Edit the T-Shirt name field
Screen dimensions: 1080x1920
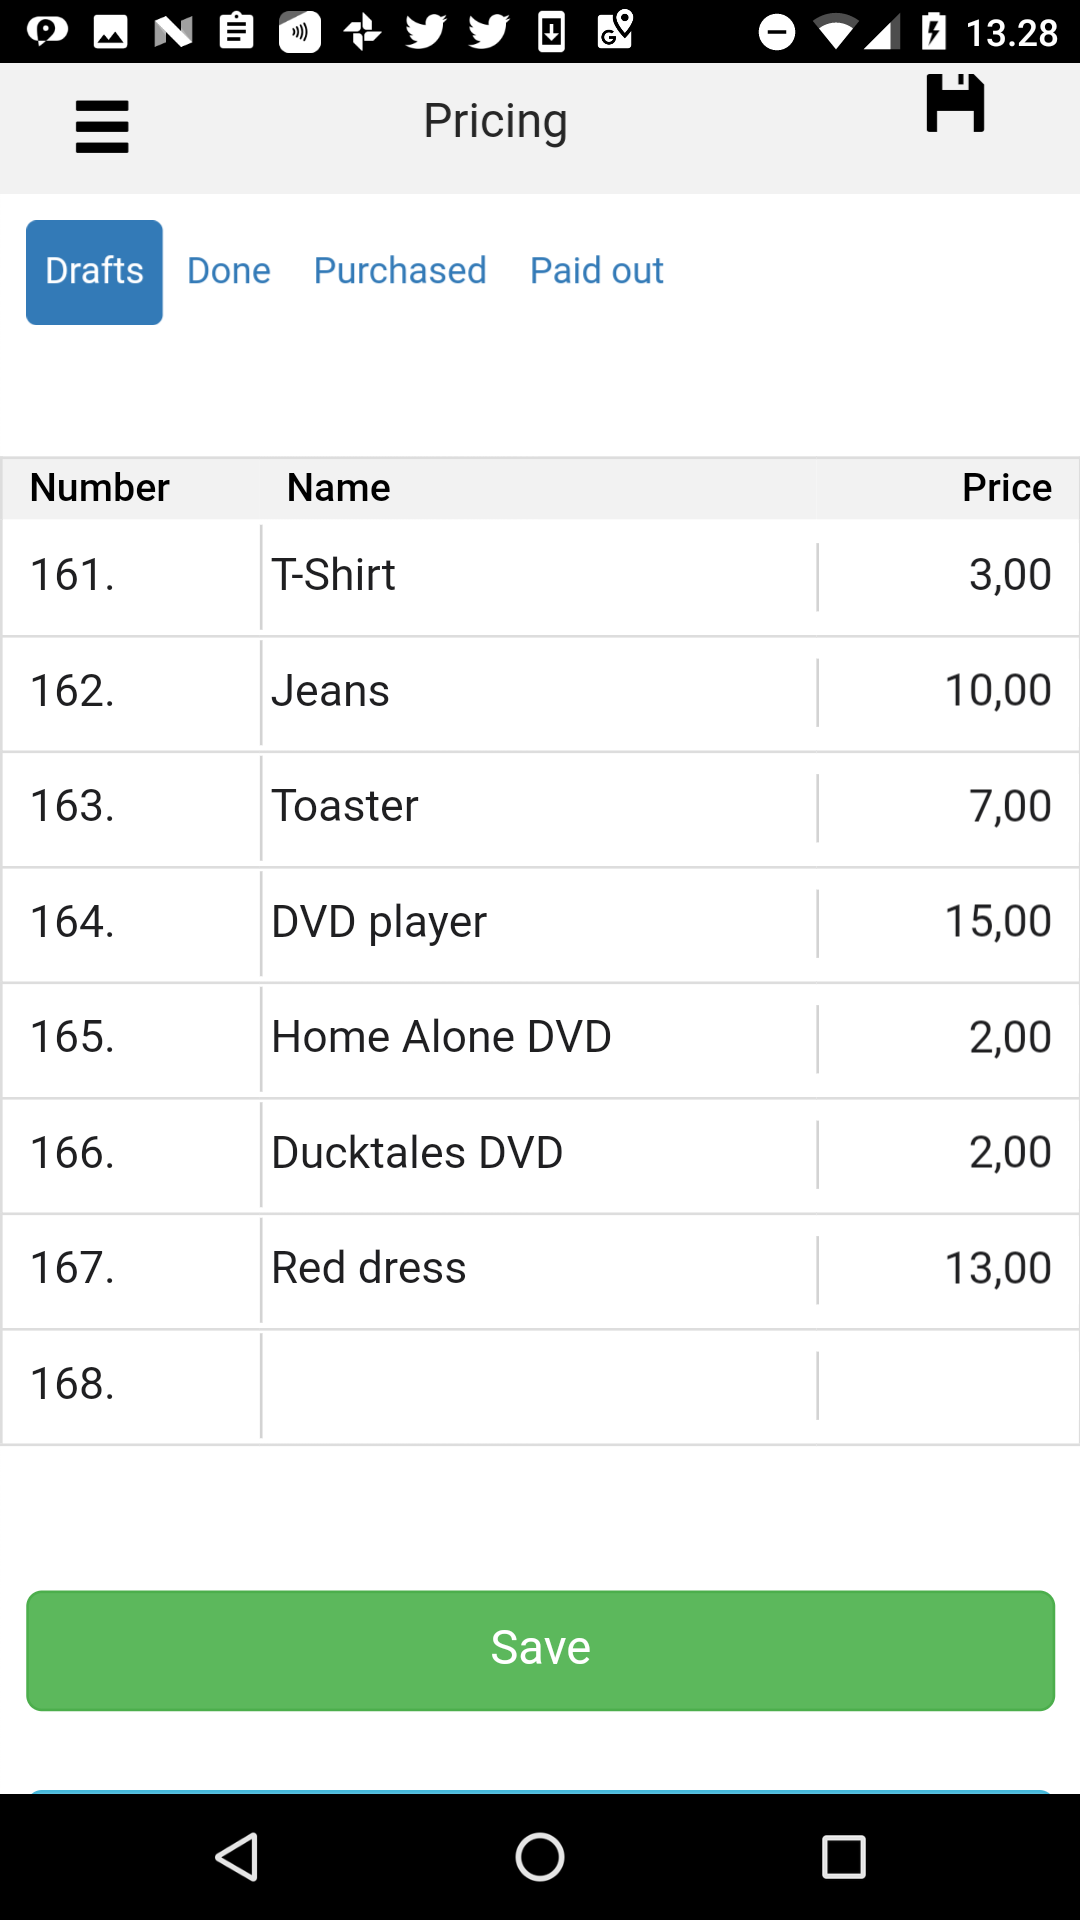(538, 576)
